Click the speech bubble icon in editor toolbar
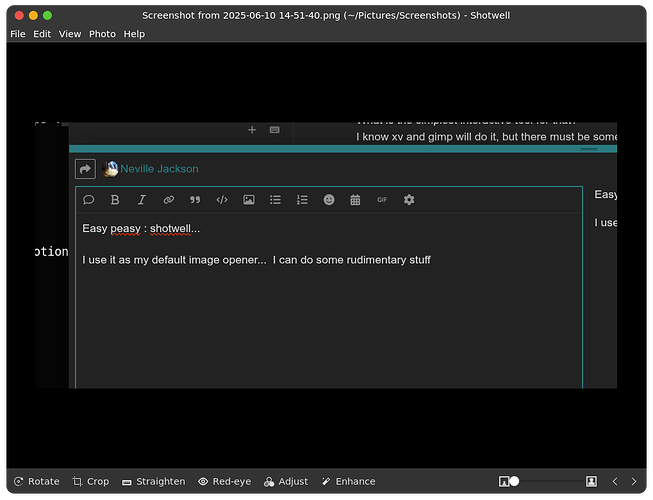 [89, 200]
